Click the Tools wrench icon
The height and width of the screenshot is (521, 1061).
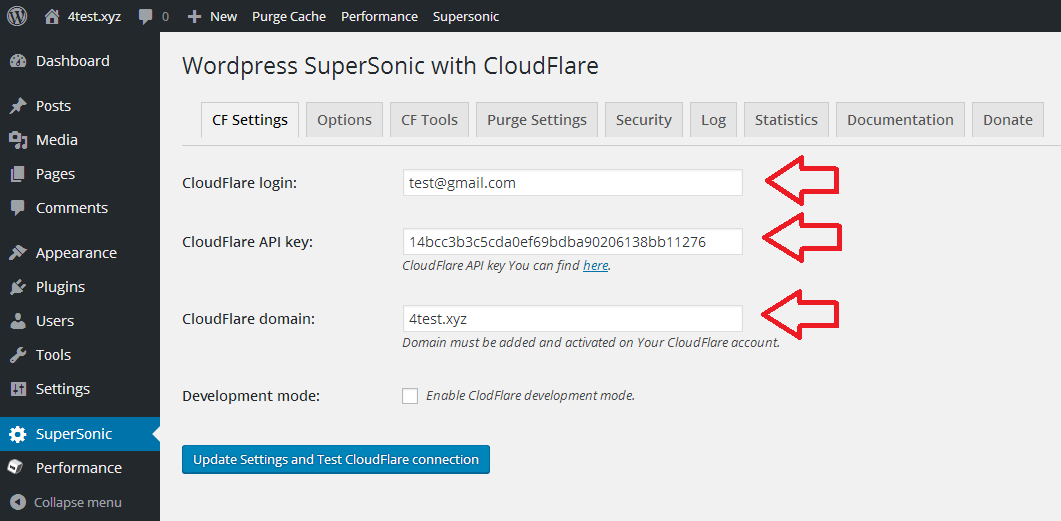pyautogui.click(x=18, y=355)
